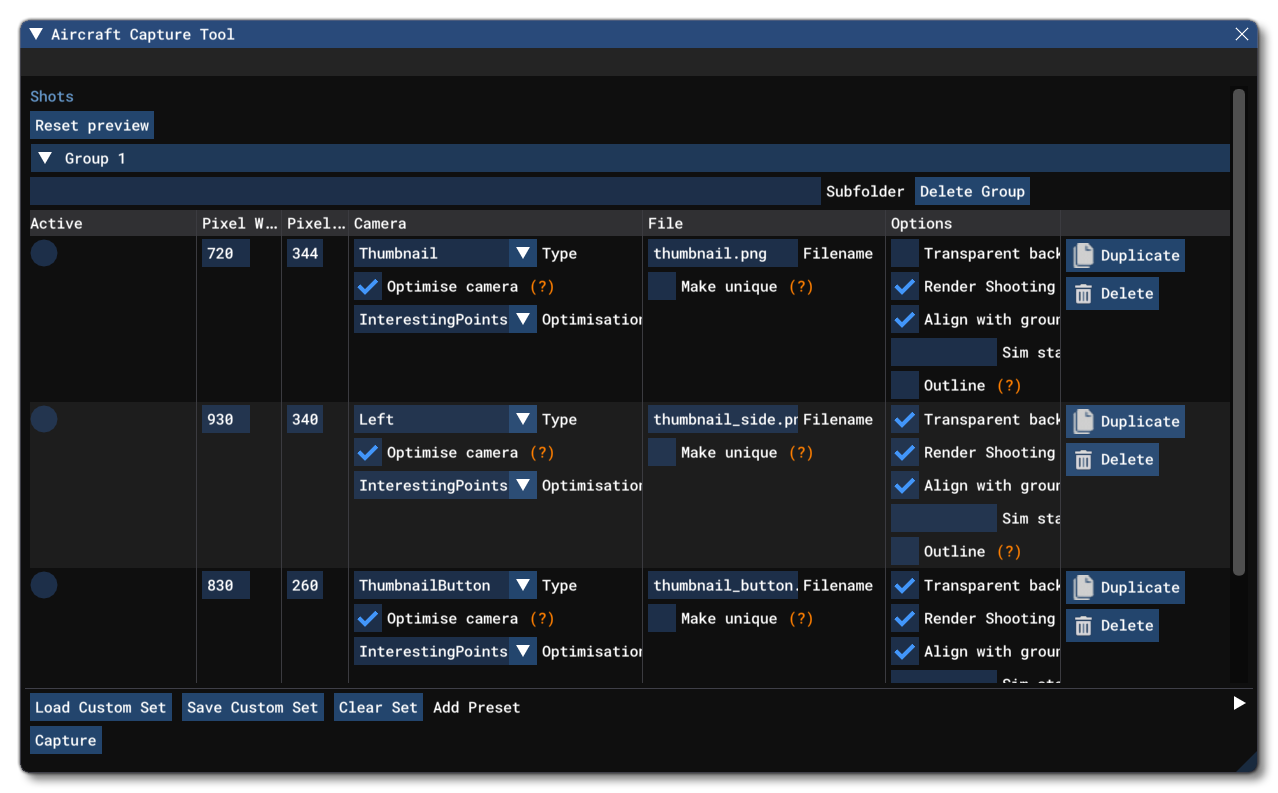Click Delete trash icon for thumbnail.png shot
Viewport: 1278px width, 793px height.
pyautogui.click(x=1082, y=294)
